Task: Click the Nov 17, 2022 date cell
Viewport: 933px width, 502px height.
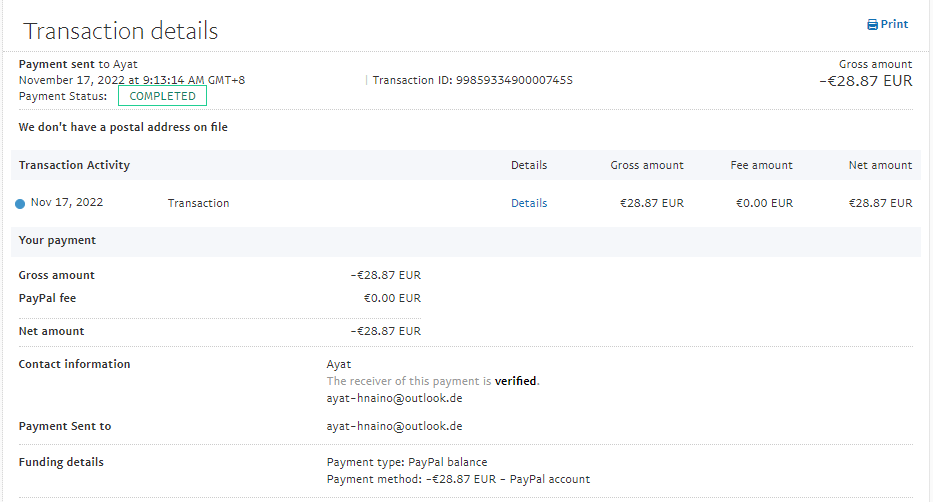Action: (67, 202)
